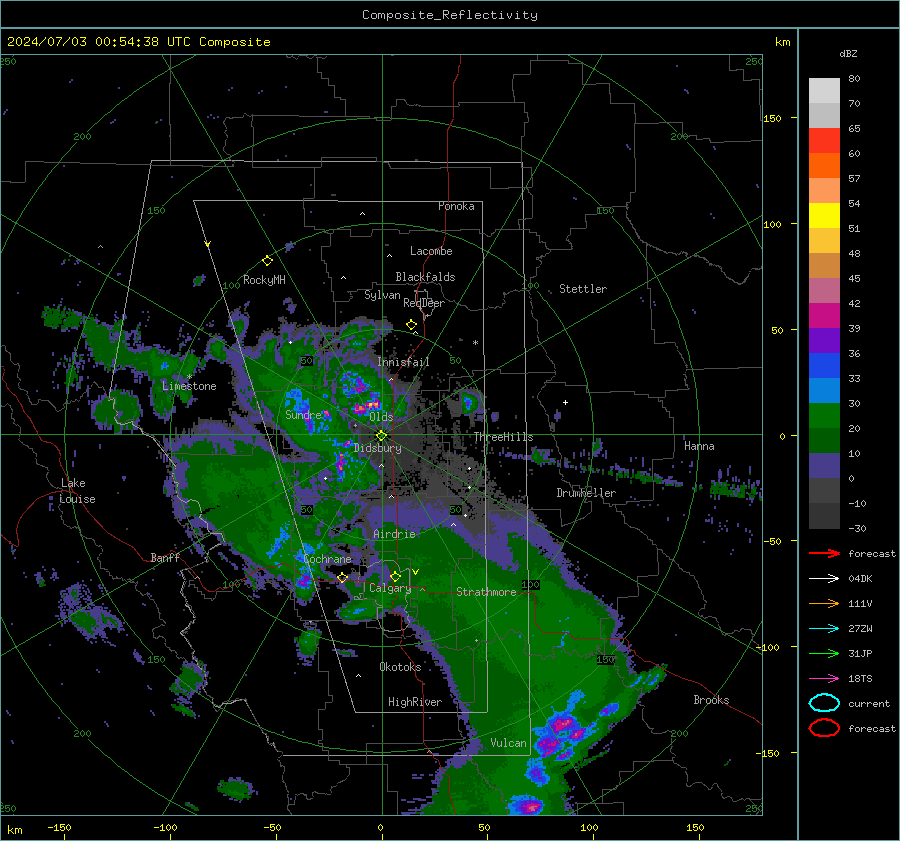Click the orange 57-60 dBZ swatch

tap(824, 166)
